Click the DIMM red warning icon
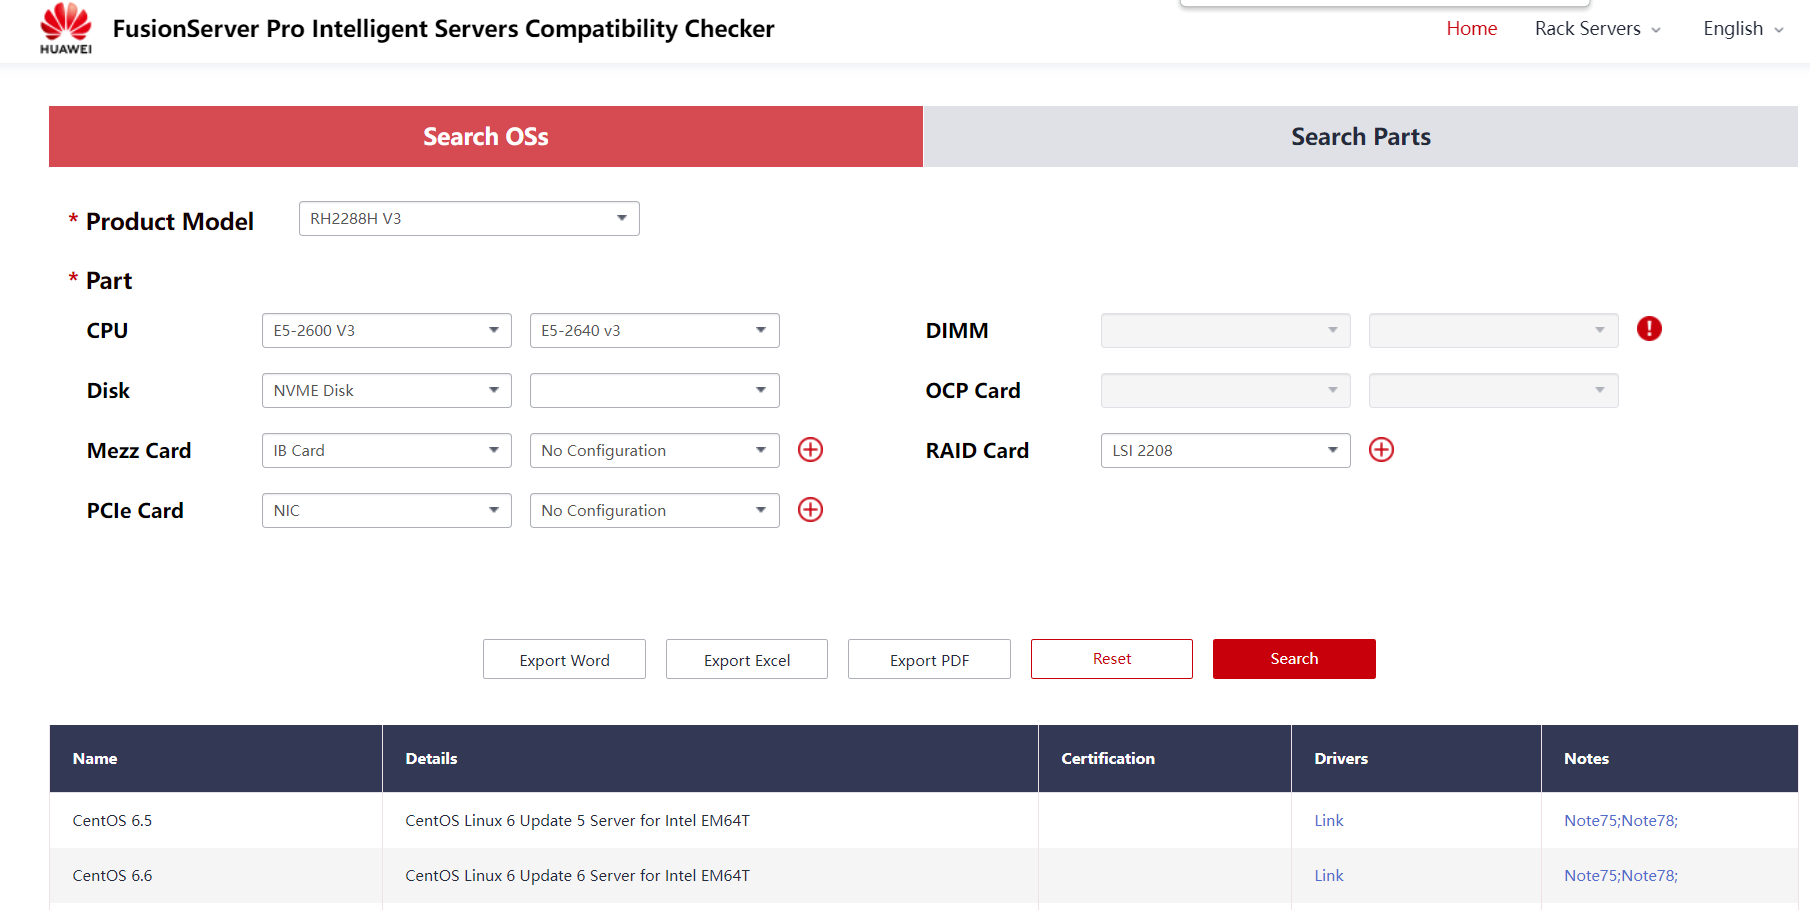This screenshot has width=1810, height=910. tap(1649, 329)
